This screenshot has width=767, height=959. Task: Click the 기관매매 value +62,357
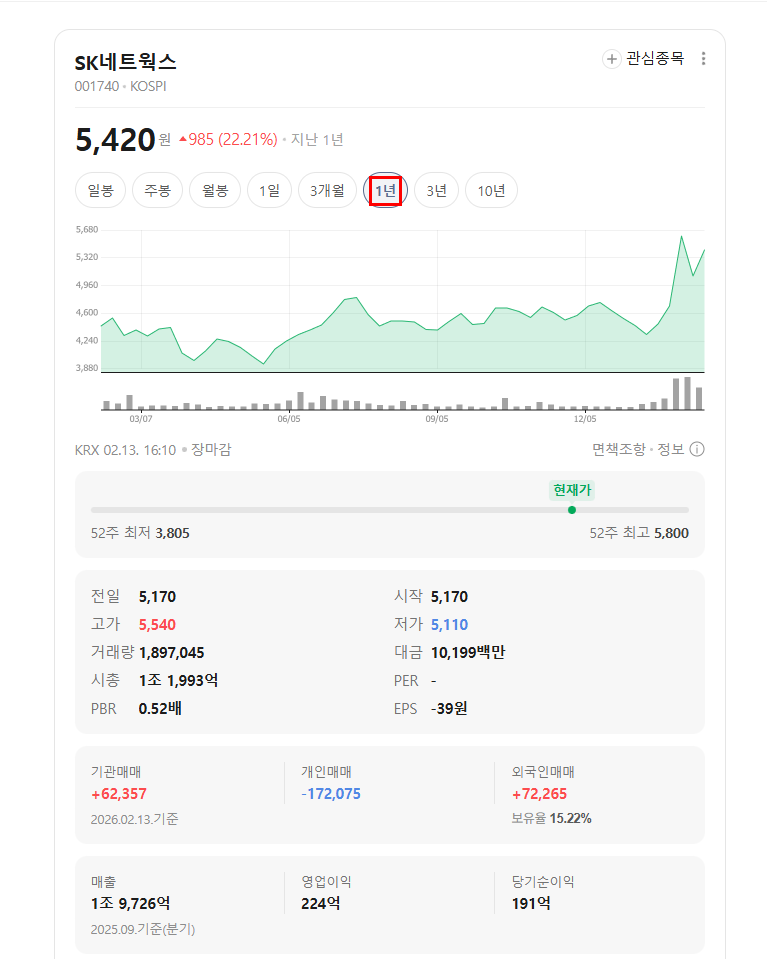click(x=119, y=794)
